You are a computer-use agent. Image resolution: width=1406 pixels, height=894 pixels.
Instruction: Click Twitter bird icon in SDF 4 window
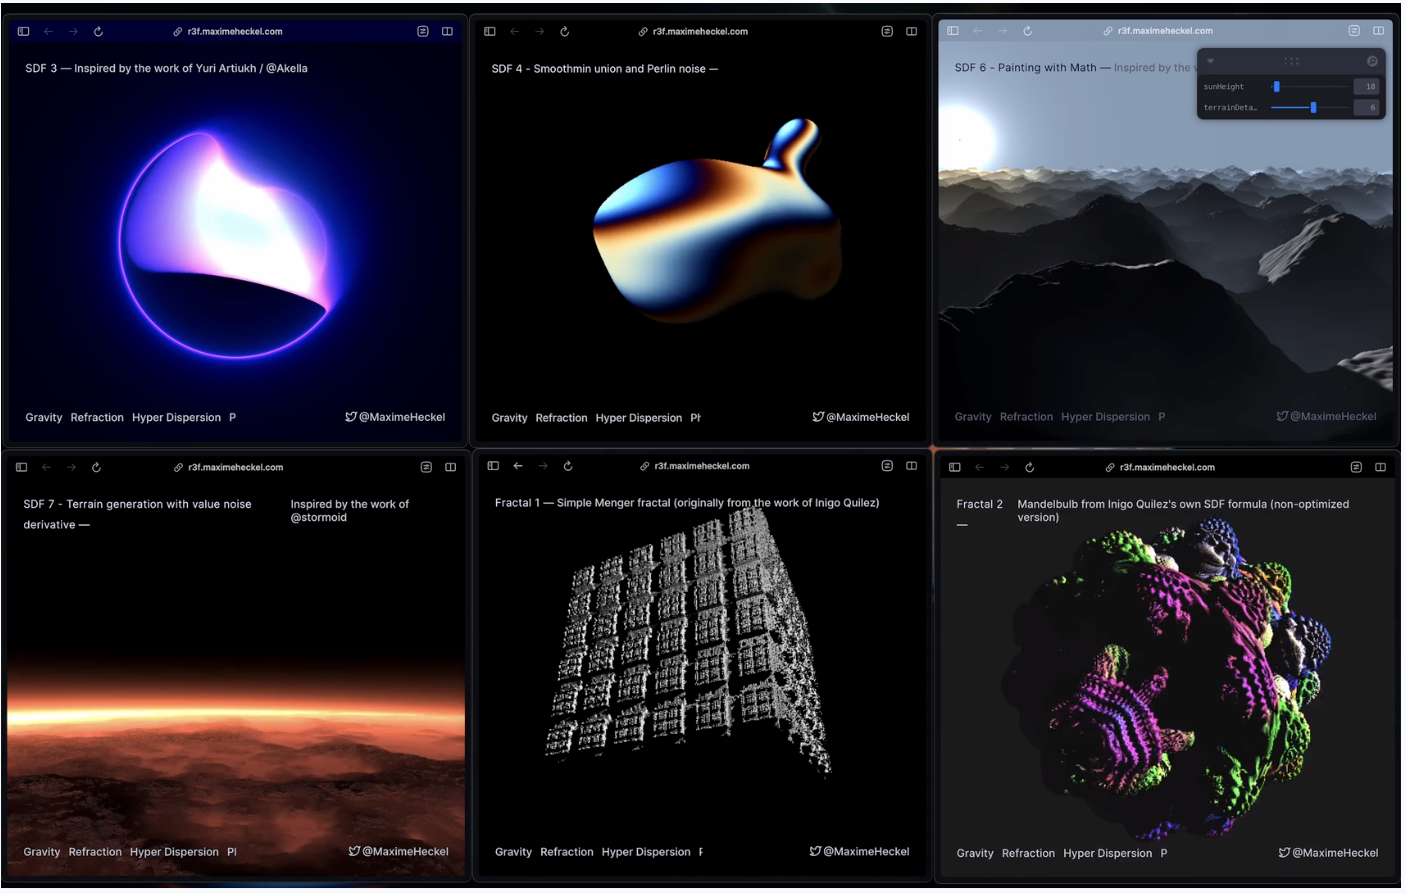tap(818, 417)
